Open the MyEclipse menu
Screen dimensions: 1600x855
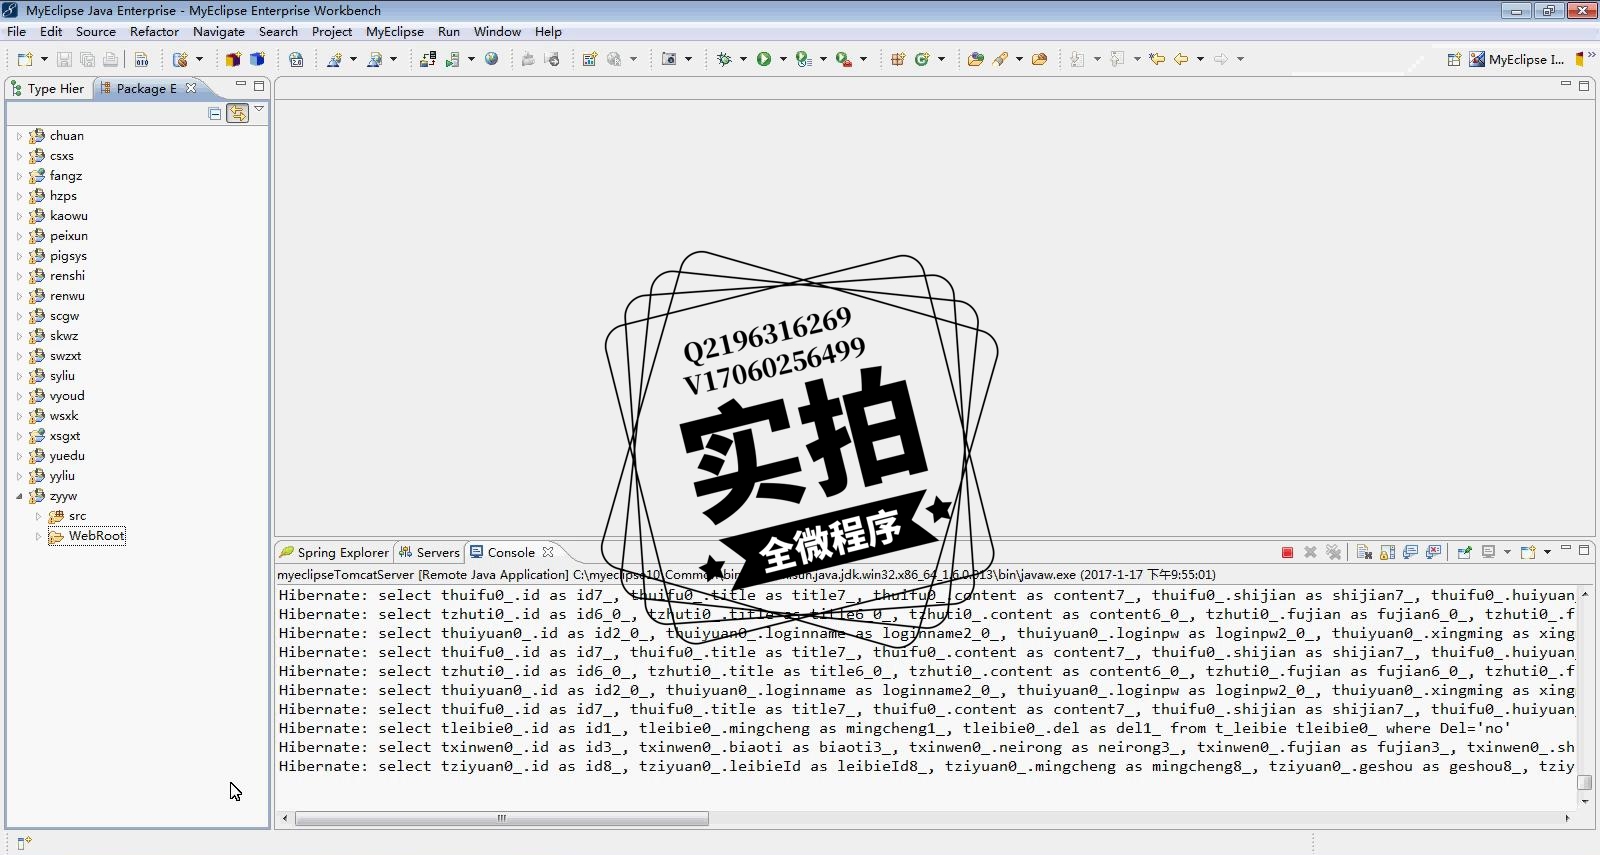(395, 31)
